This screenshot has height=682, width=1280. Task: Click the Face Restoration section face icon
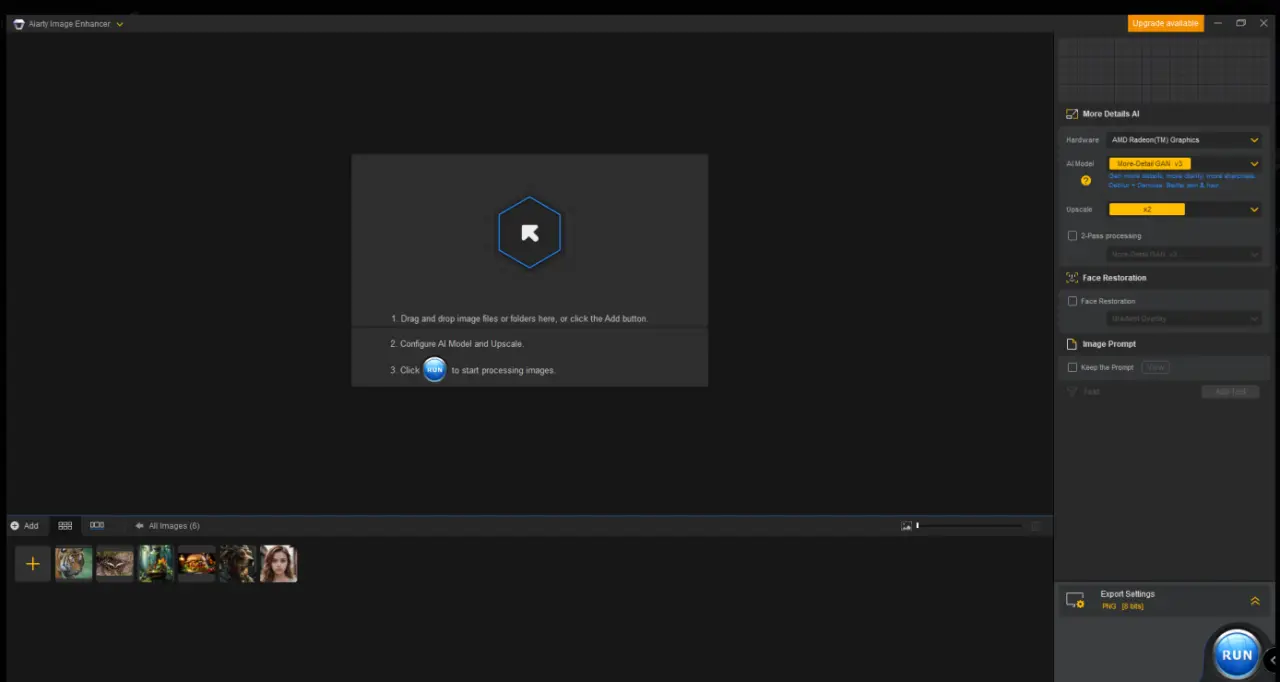pos(1072,278)
